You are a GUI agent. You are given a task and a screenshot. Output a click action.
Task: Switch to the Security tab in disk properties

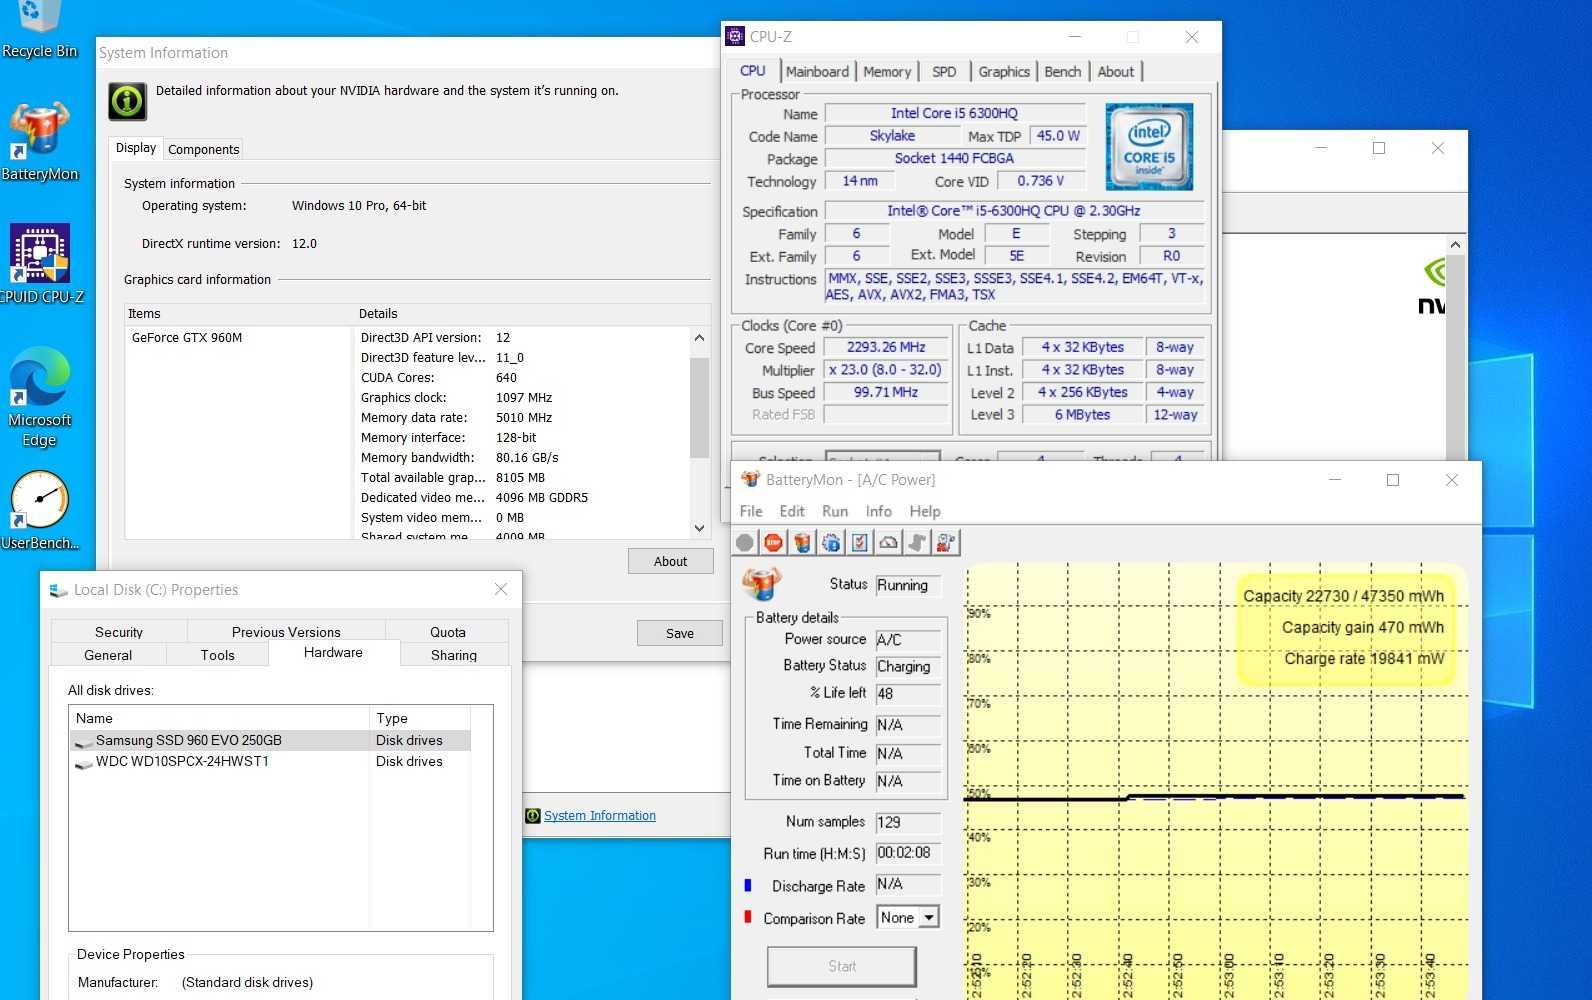pos(119,632)
